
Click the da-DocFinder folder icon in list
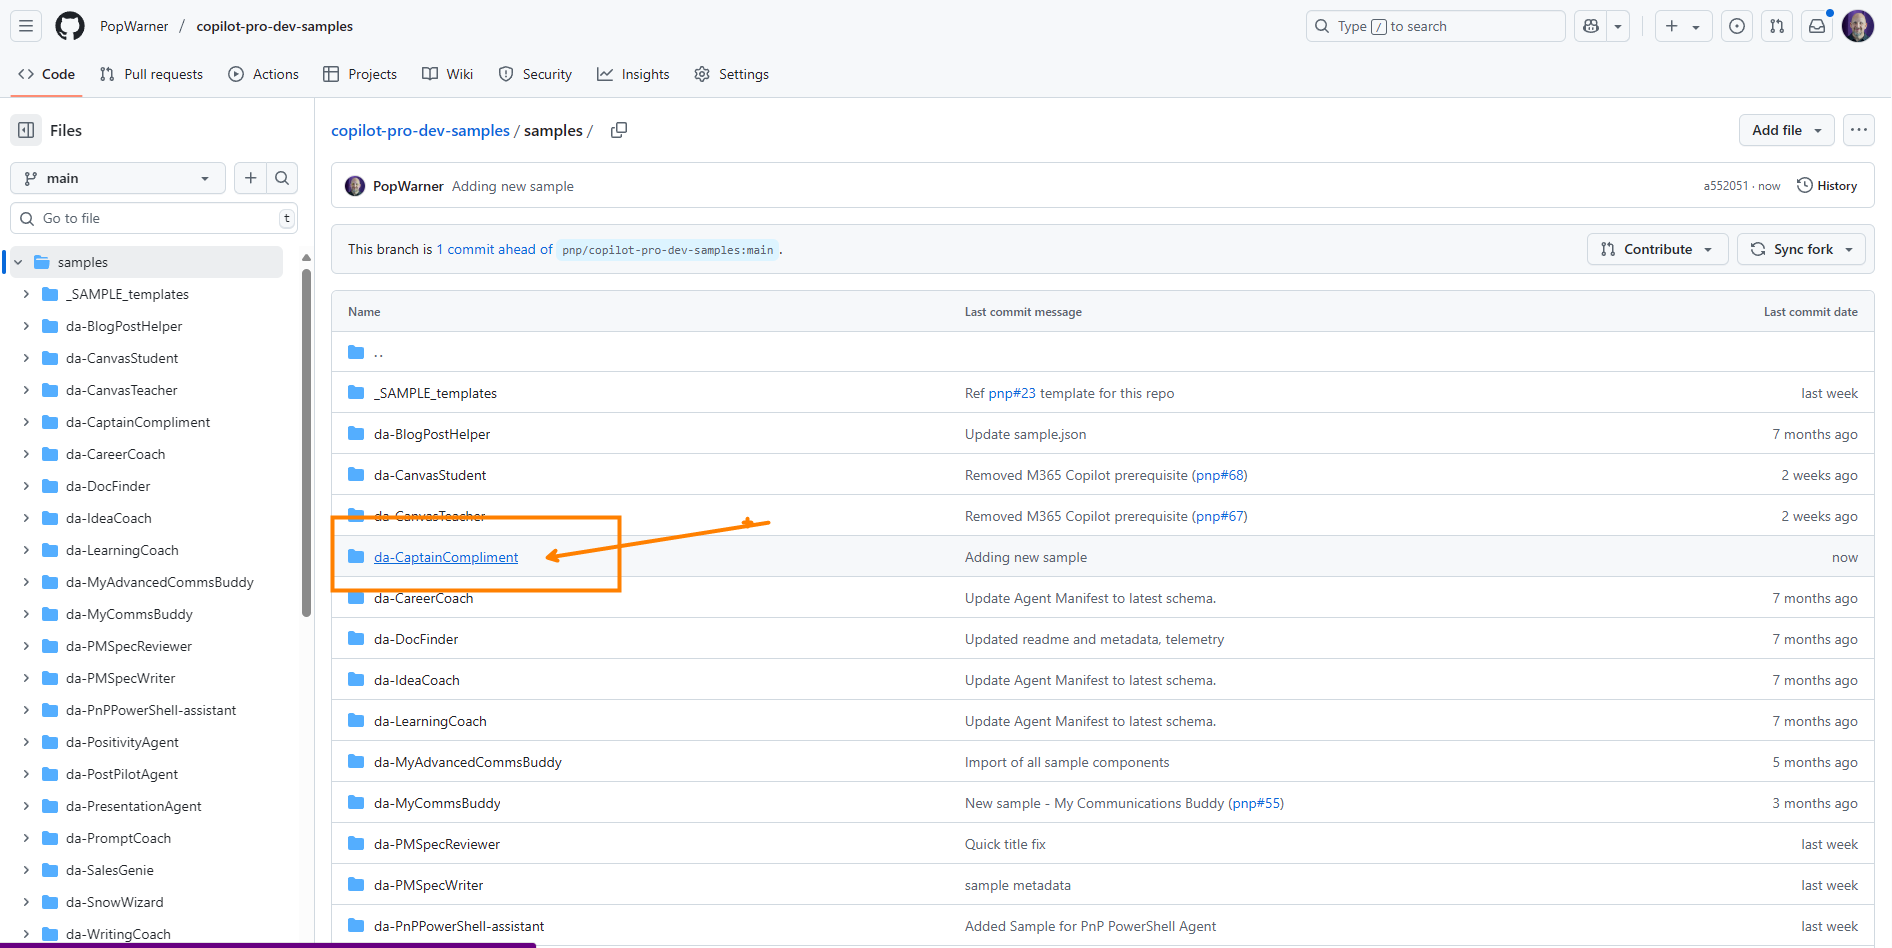(356, 638)
